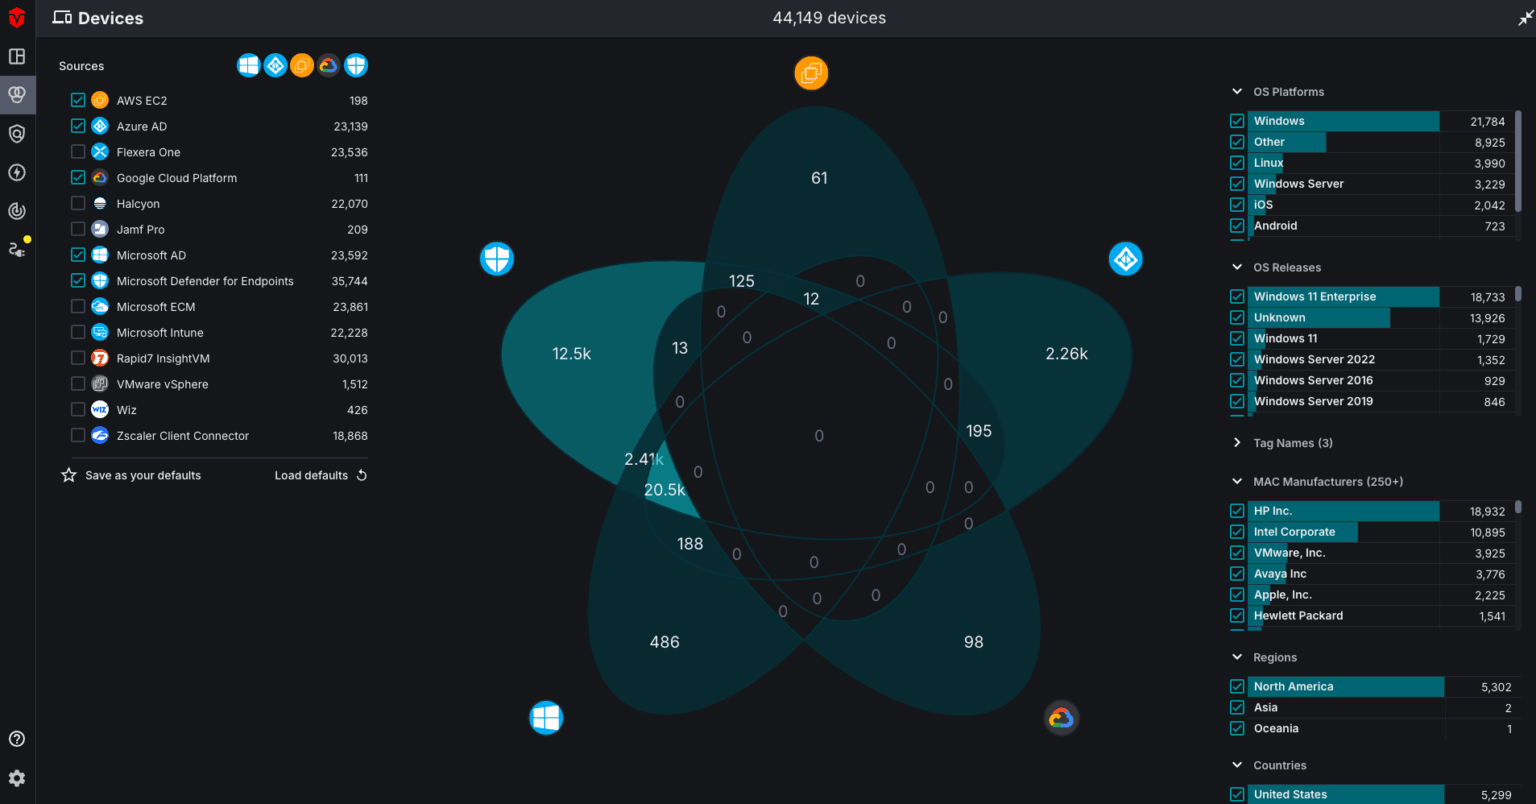Collapse the OS Platforms section
Screen dimensions: 1536x804
tap(1237, 92)
